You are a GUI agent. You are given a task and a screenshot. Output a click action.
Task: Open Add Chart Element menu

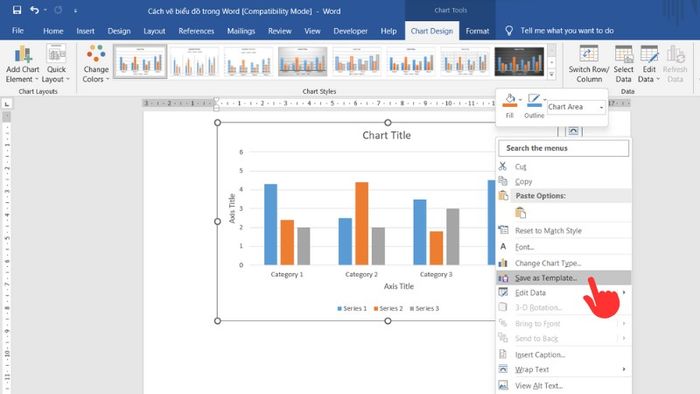tap(22, 64)
